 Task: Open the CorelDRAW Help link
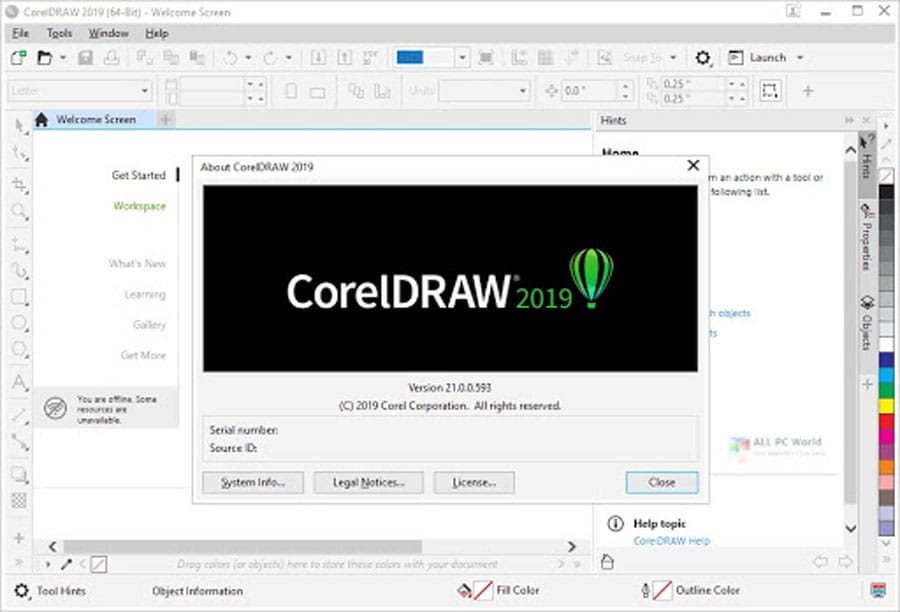click(x=671, y=541)
